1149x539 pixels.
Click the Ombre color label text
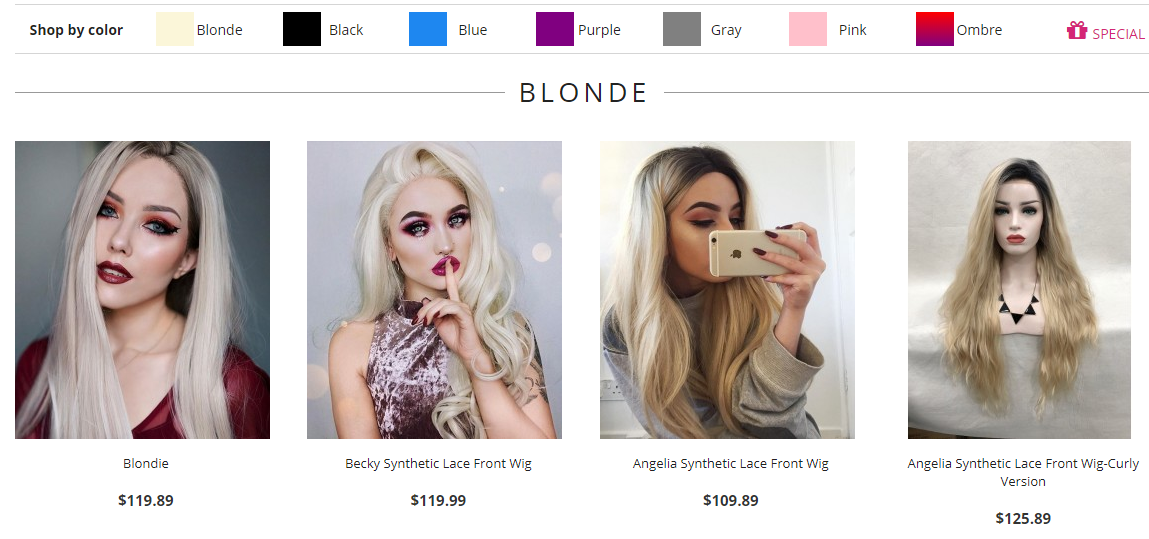[x=979, y=30]
